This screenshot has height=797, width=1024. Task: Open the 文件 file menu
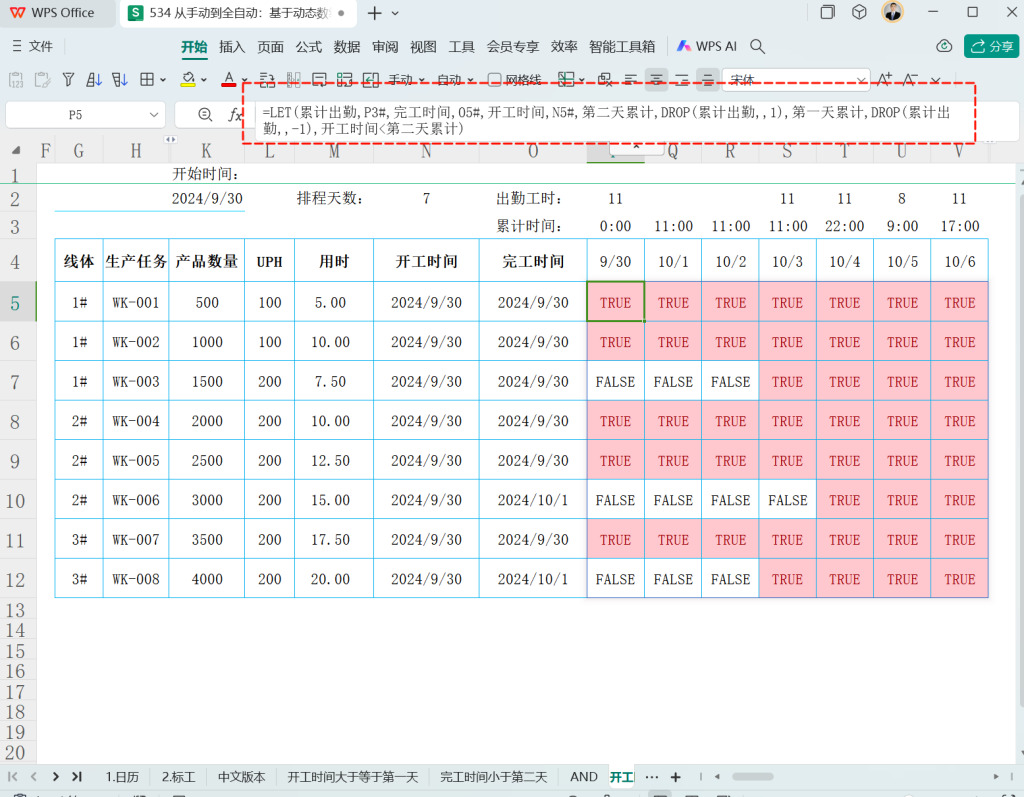33,46
